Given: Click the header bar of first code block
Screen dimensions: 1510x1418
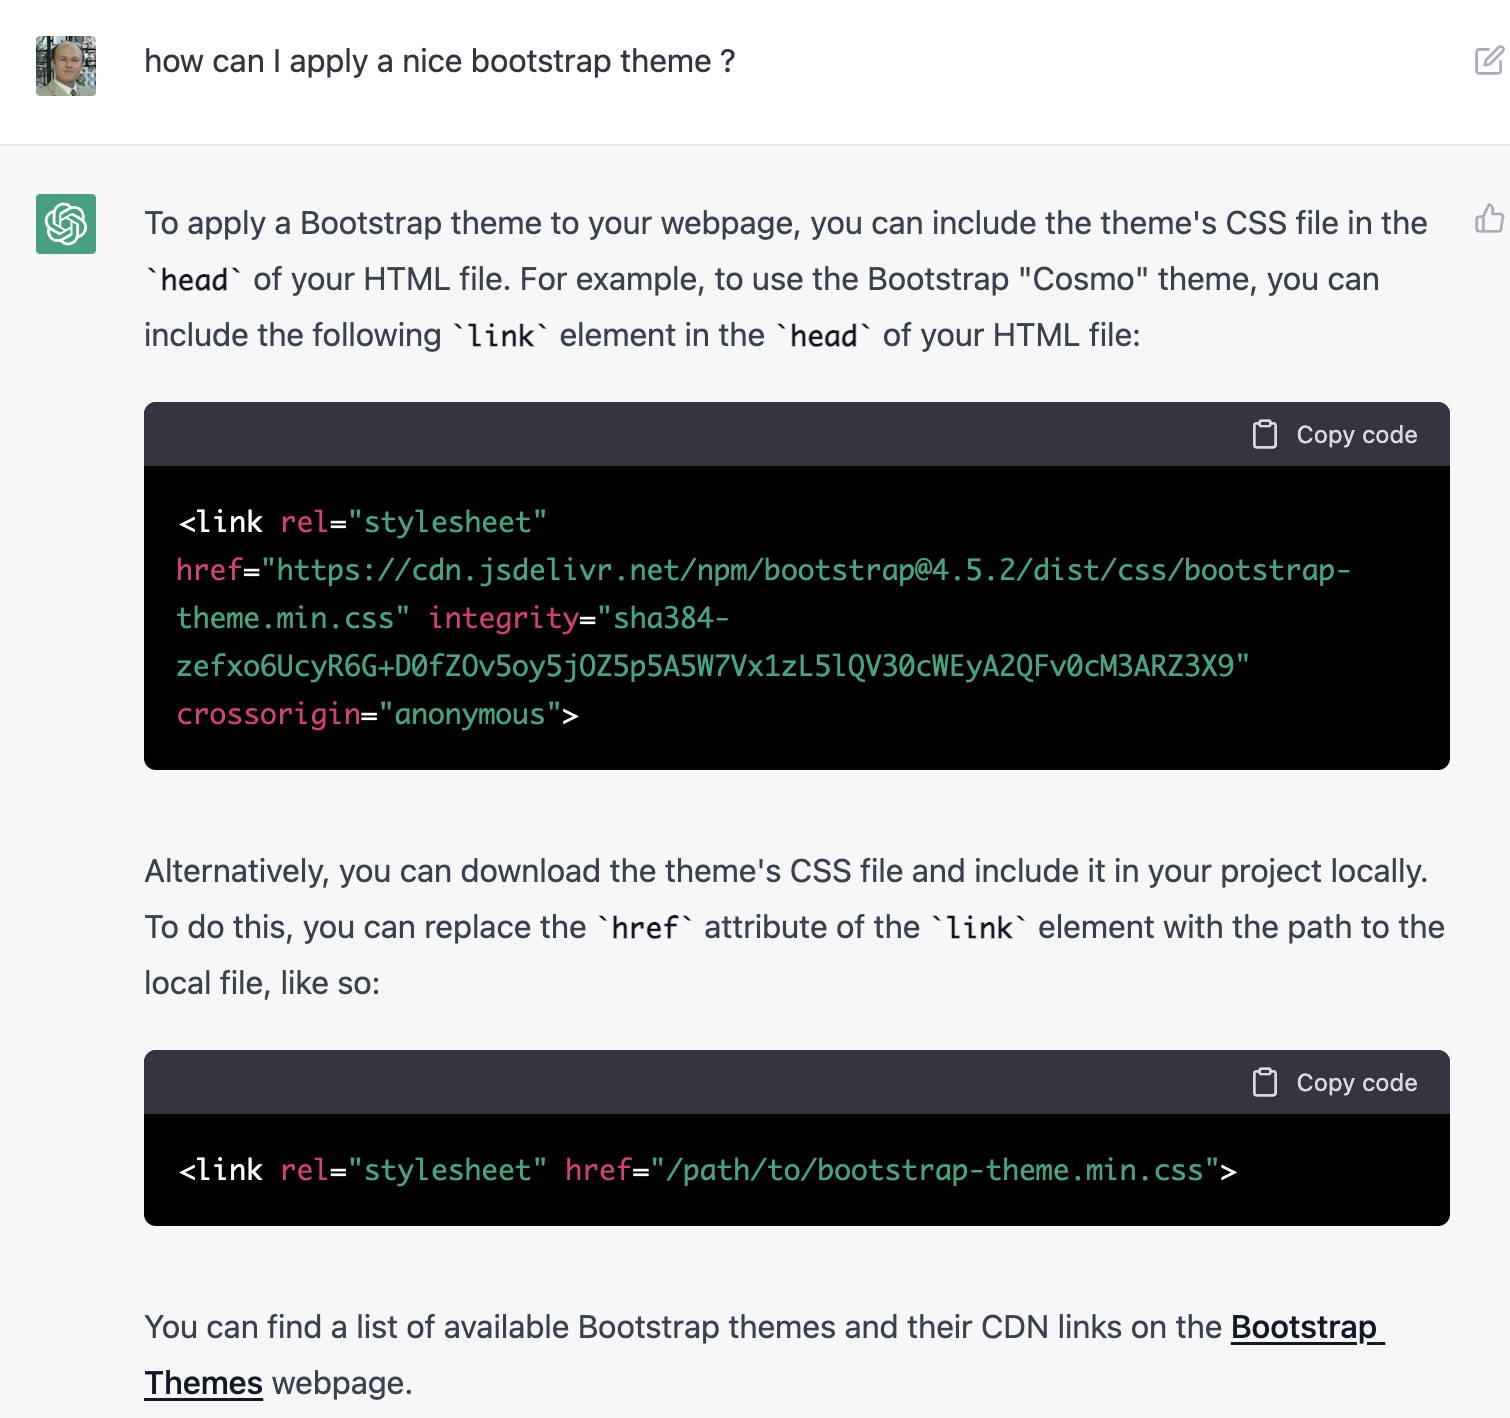Looking at the screenshot, I should (x=700, y=435).
